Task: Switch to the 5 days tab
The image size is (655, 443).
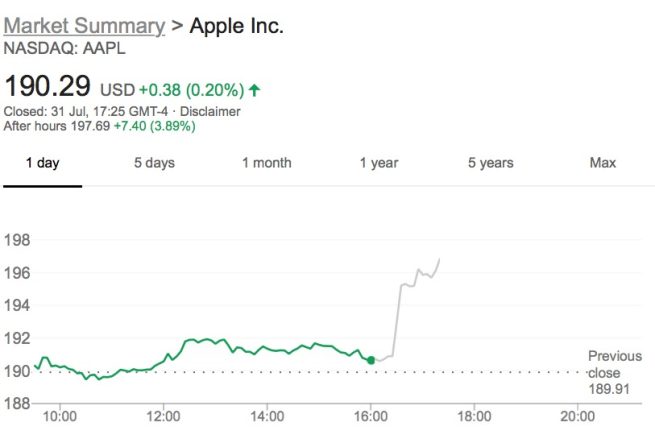Action: click(x=154, y=163)
